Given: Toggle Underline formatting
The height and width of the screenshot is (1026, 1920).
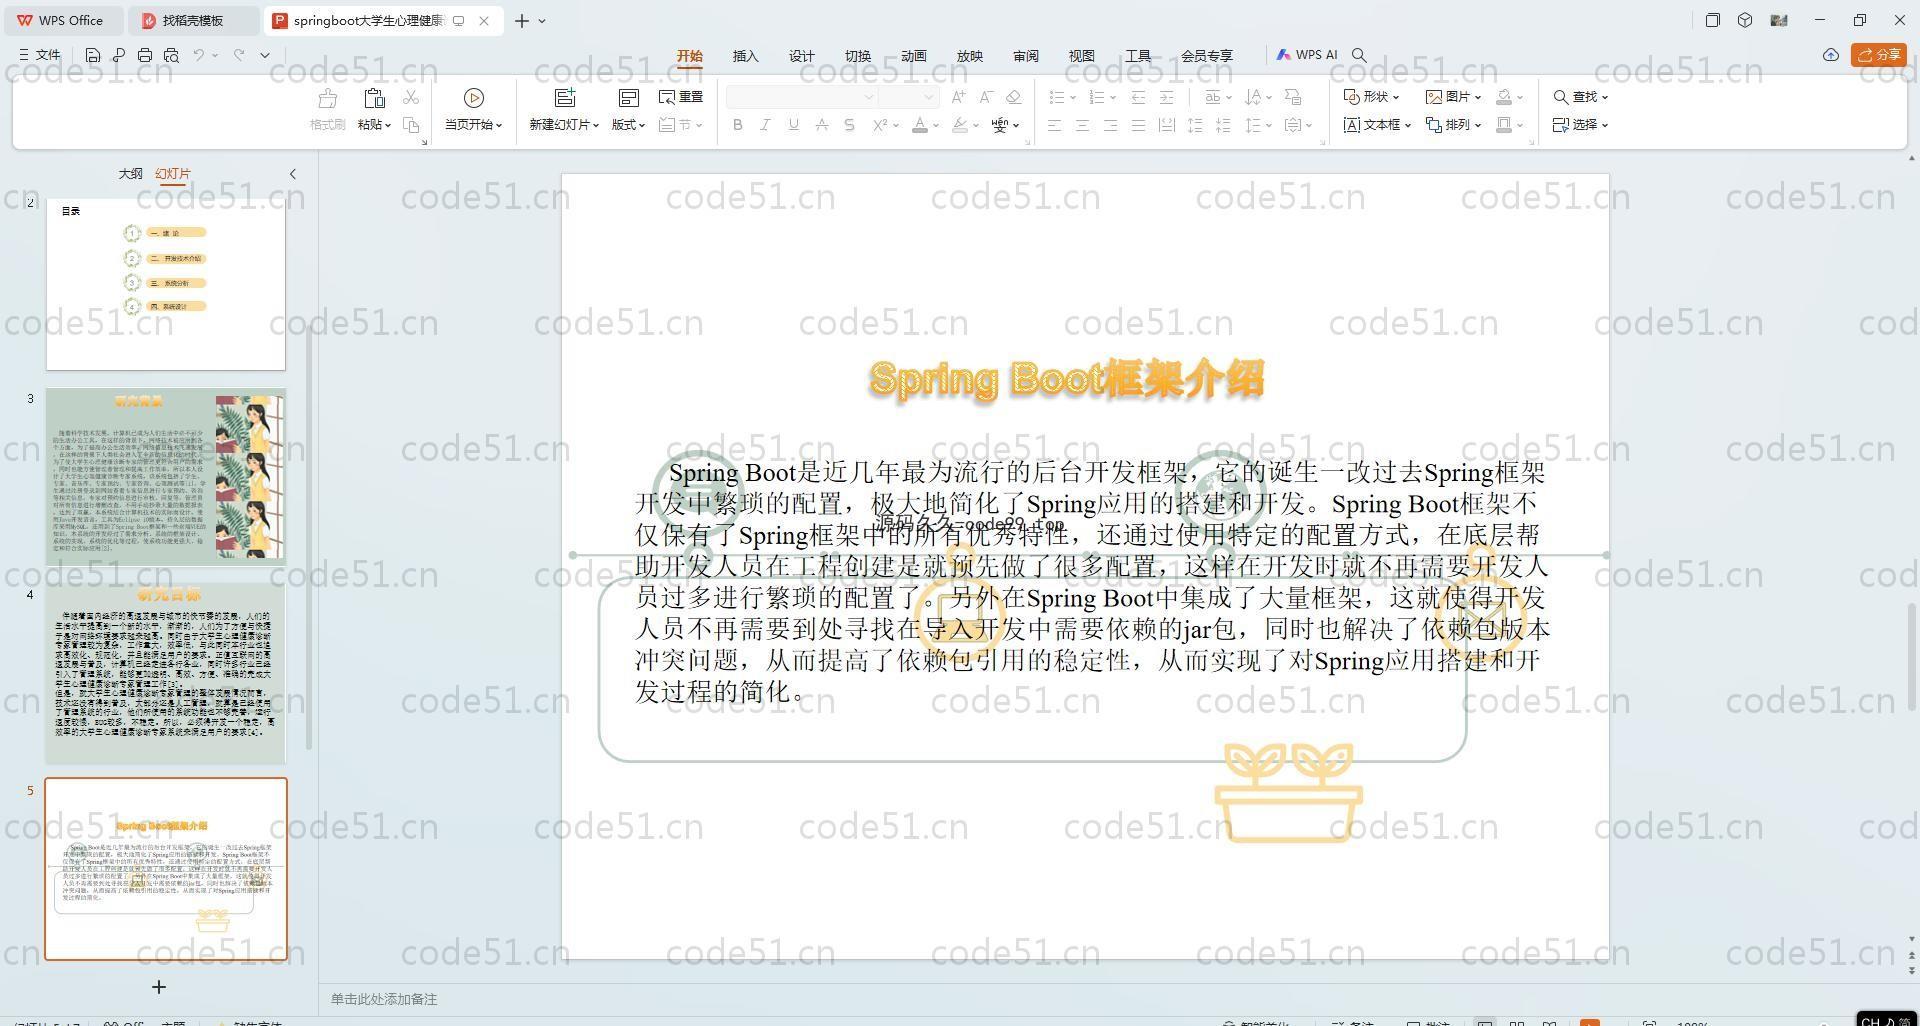Looking at the screenshot, I should pos(793,125).
